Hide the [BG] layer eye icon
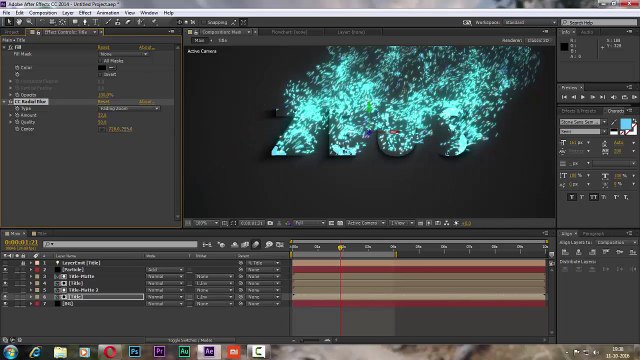The image size is (640, 360). click(5, 304)
